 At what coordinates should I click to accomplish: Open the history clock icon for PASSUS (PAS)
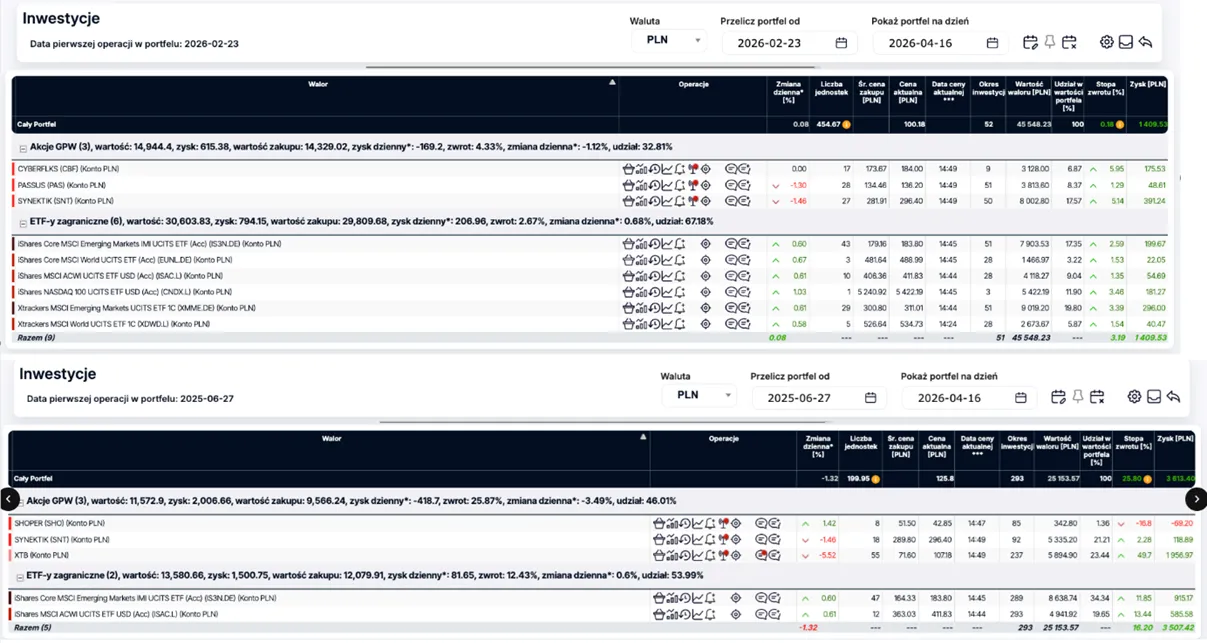tap(654, 185)
